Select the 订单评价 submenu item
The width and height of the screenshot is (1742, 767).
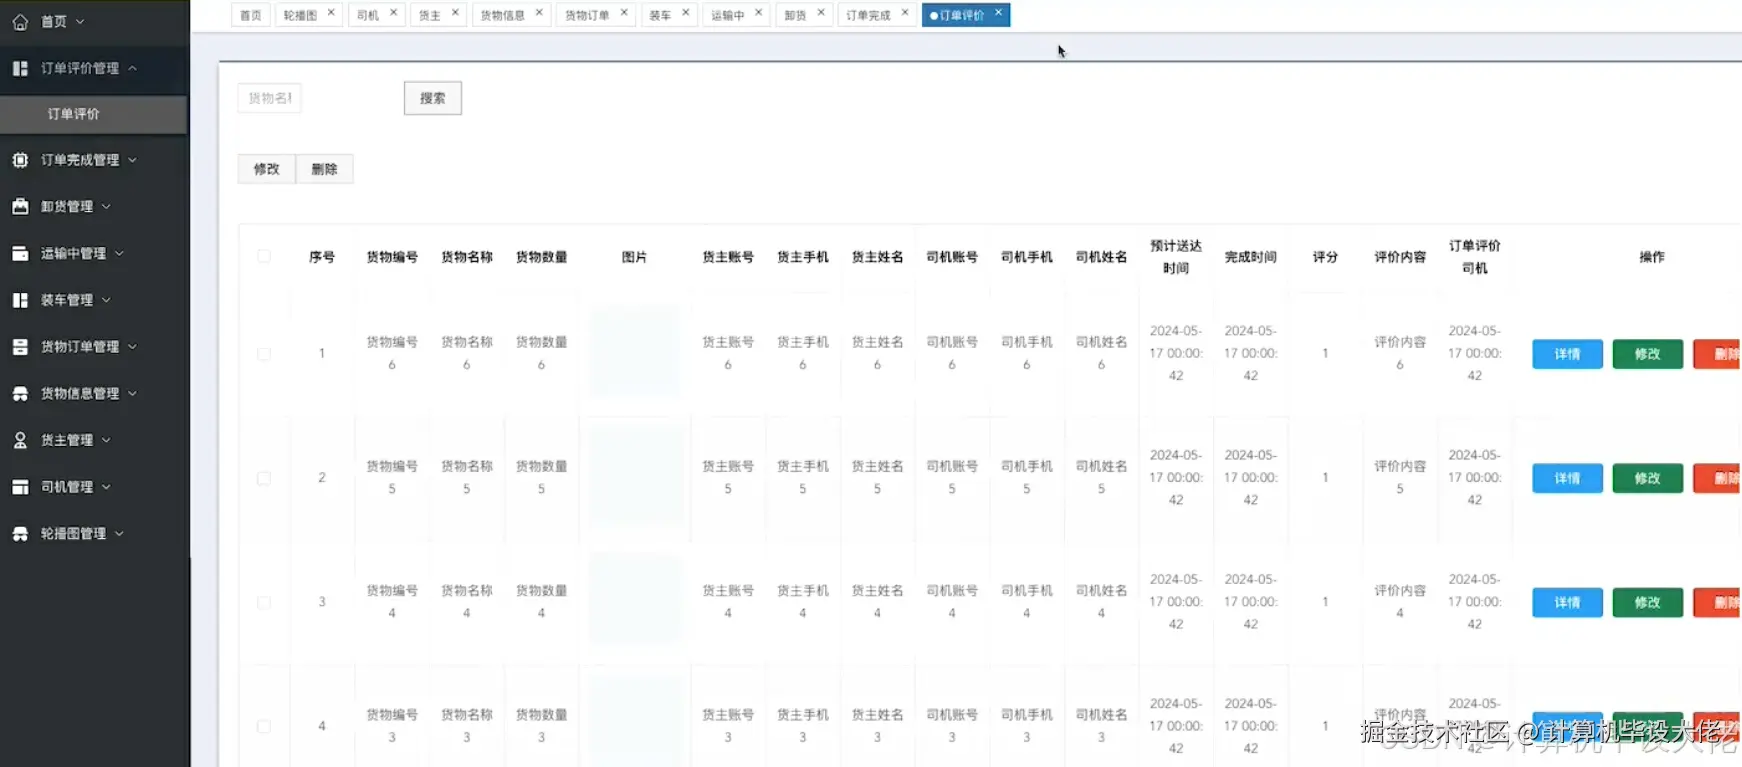tap(94, 114)
